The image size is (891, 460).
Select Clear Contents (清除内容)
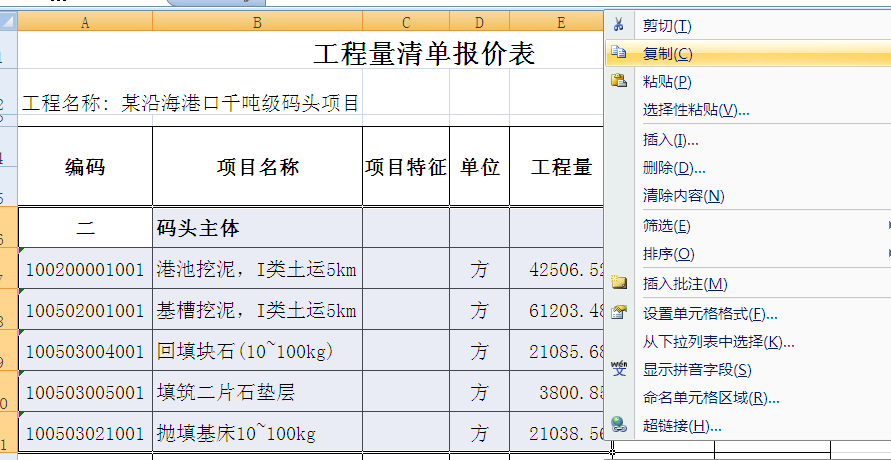pos(683,196)
